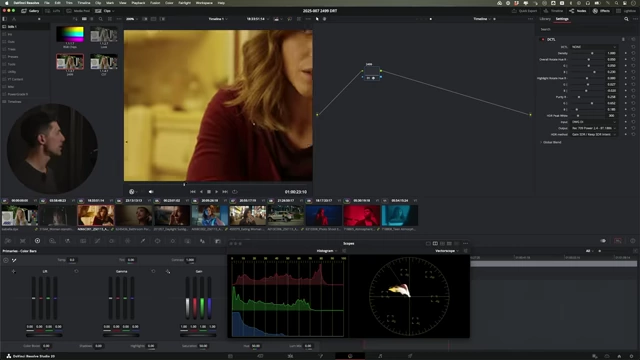
Task: Play the clip forward in viewer
Action: coord(216,192)
